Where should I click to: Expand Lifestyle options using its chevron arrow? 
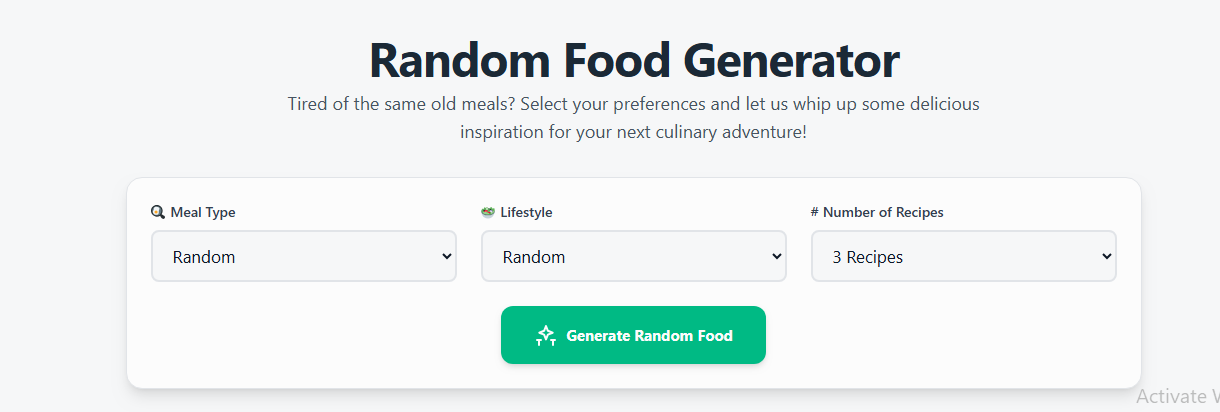pos(776,257)
